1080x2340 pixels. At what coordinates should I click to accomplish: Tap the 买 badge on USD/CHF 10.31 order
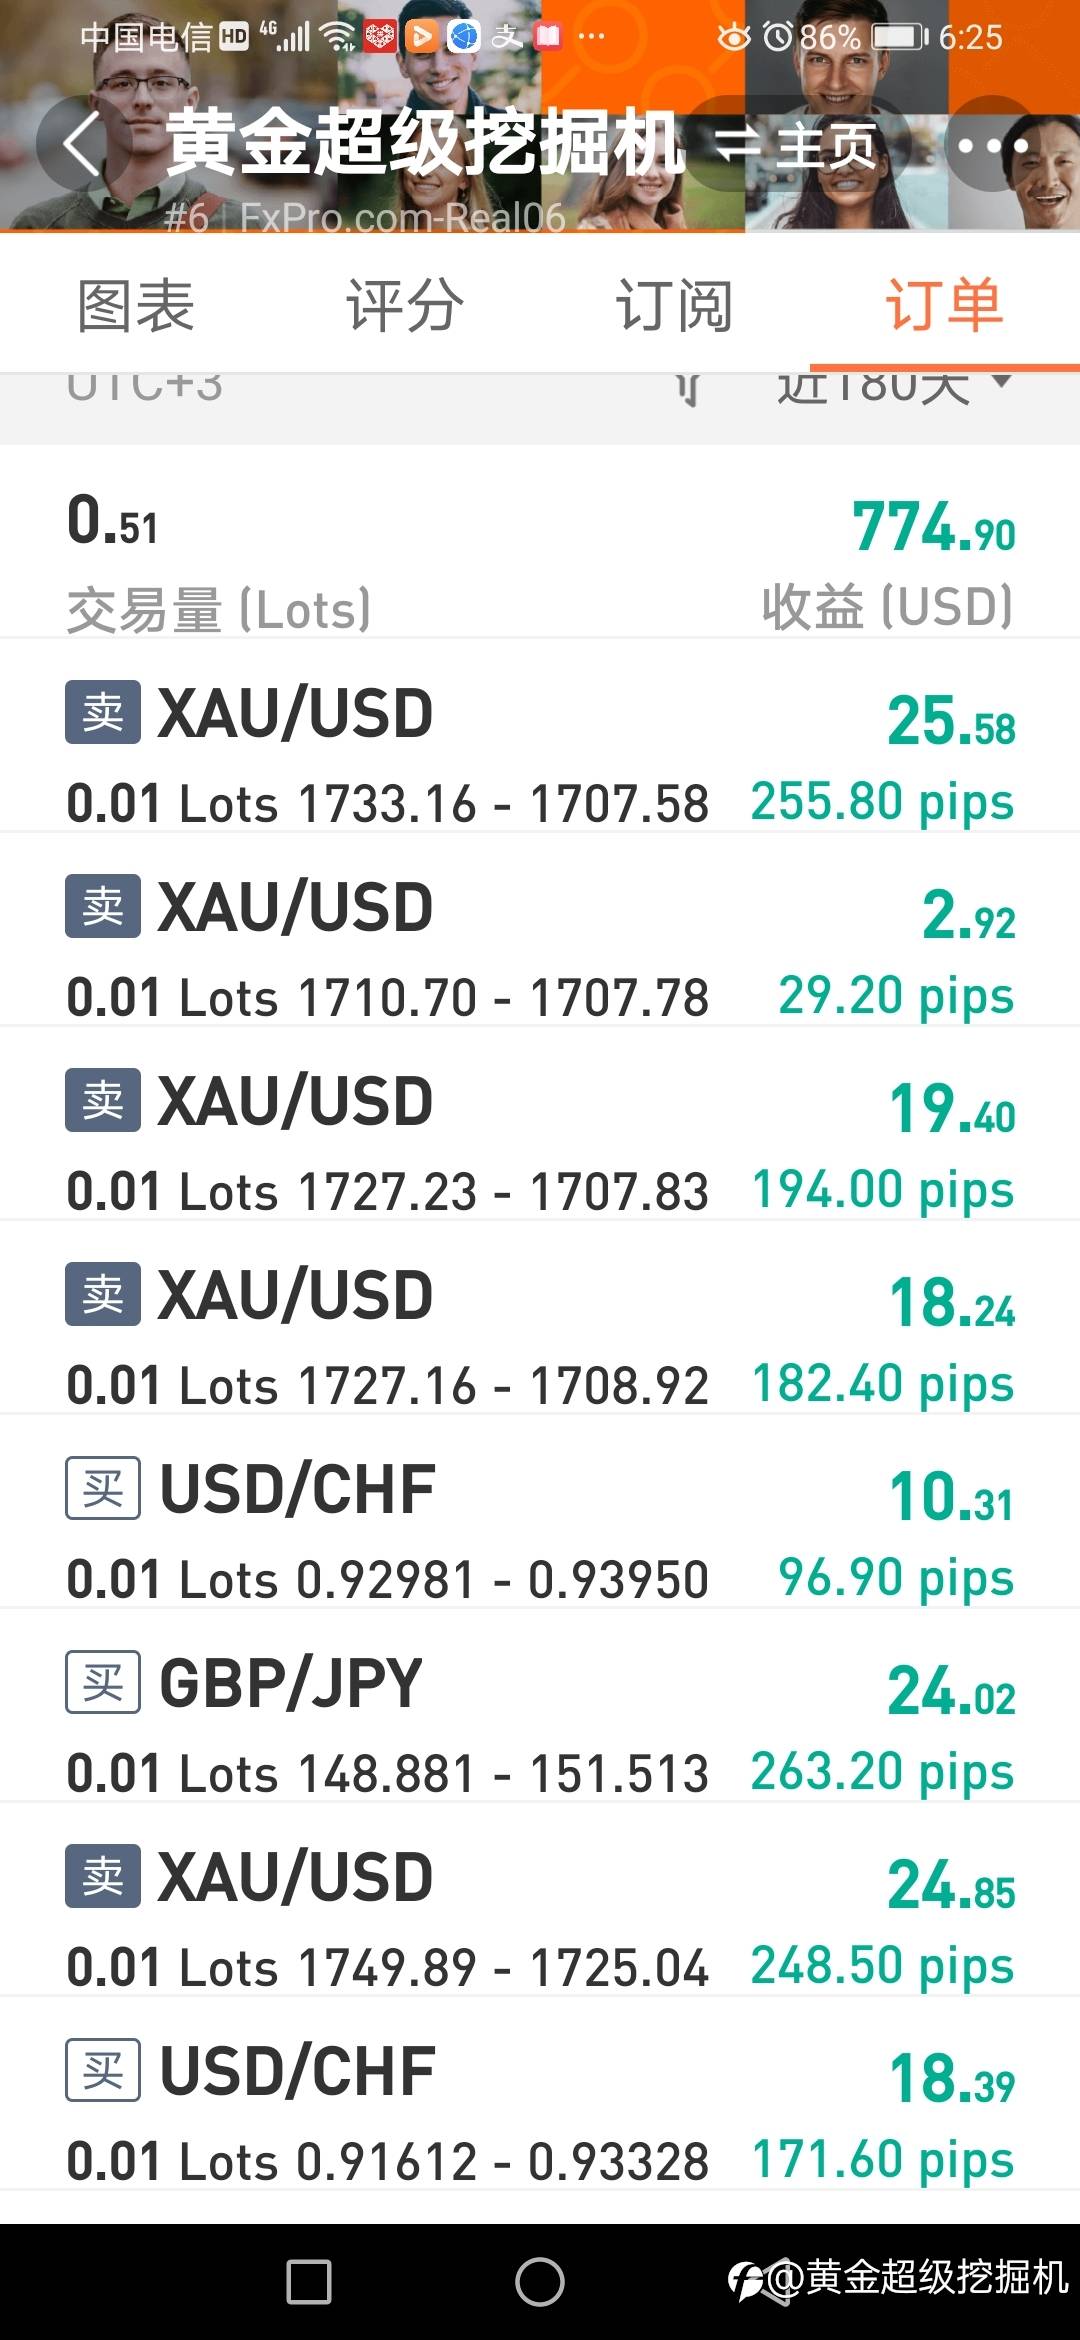103,1489
